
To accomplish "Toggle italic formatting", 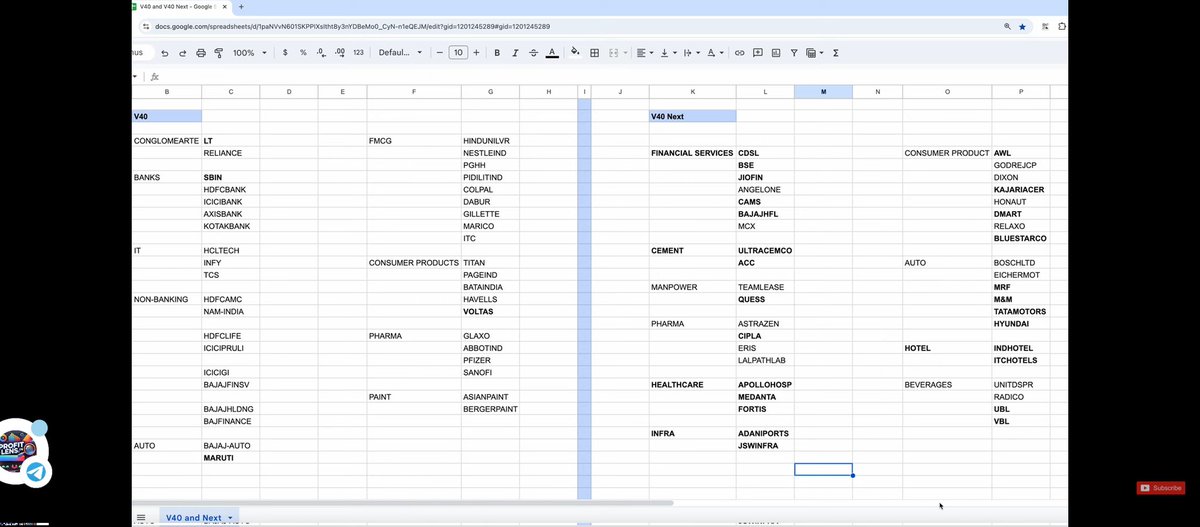I will (x=515, y=53).
